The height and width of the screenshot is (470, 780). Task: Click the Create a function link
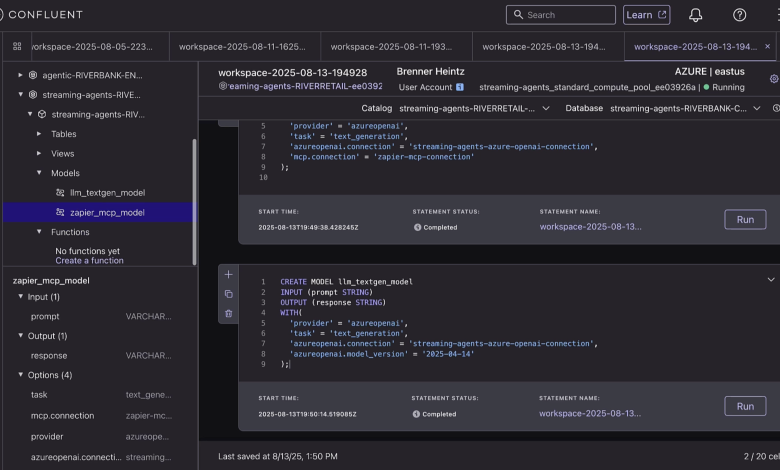coord(90,261)
